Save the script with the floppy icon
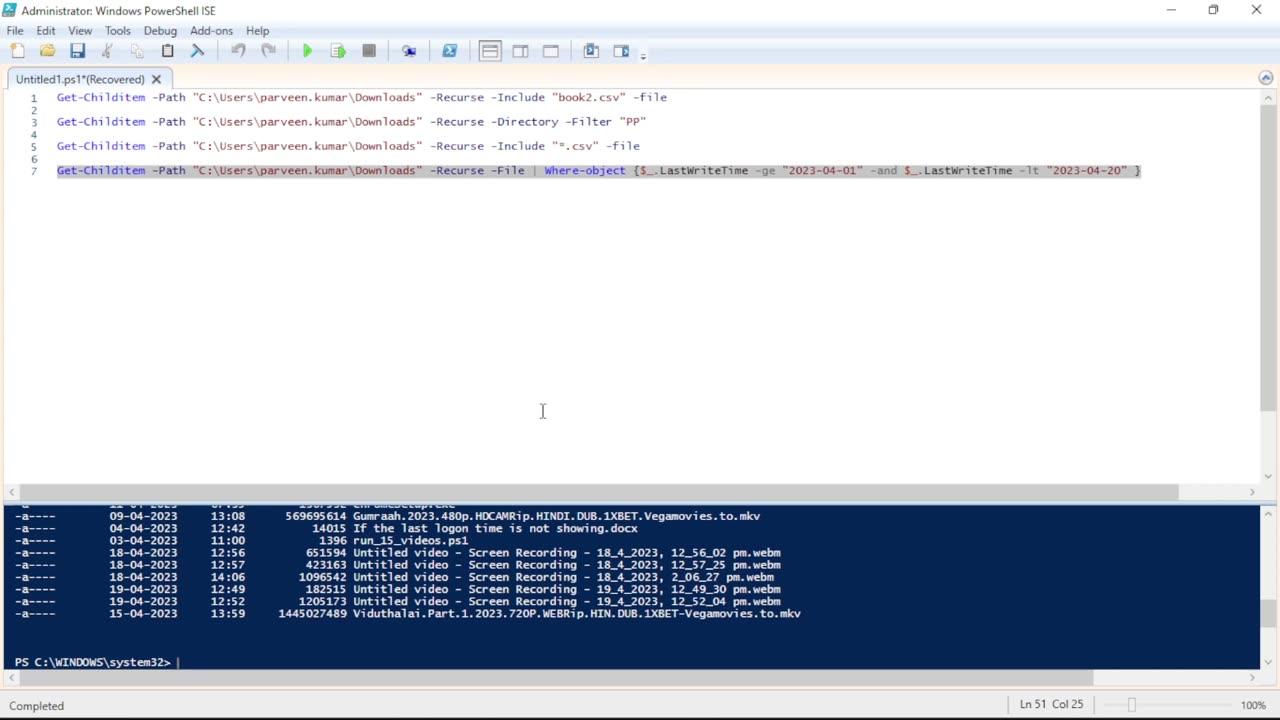 click(77, 51)
